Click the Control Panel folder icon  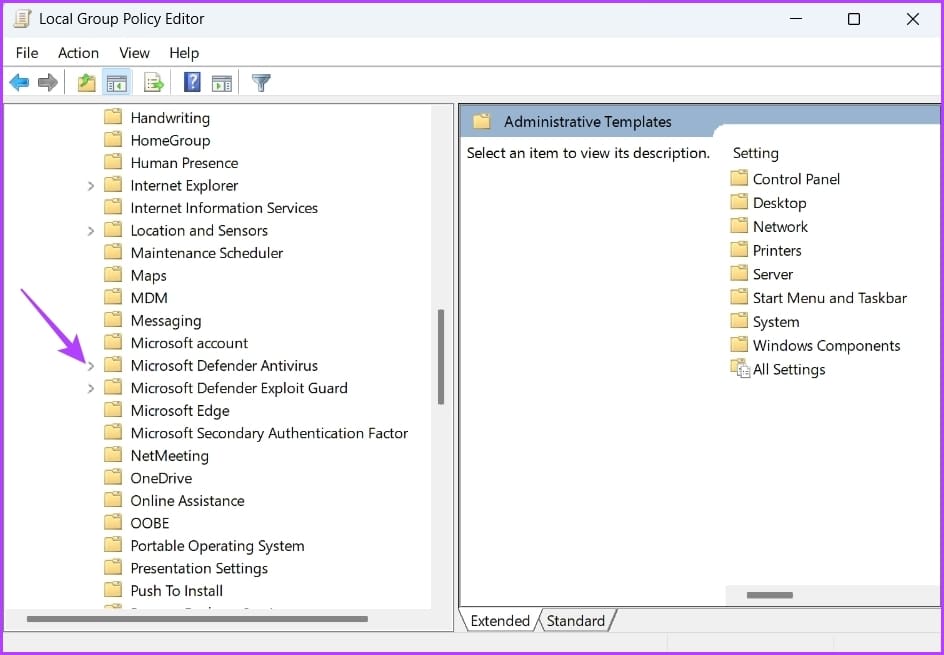click(739, 178)
